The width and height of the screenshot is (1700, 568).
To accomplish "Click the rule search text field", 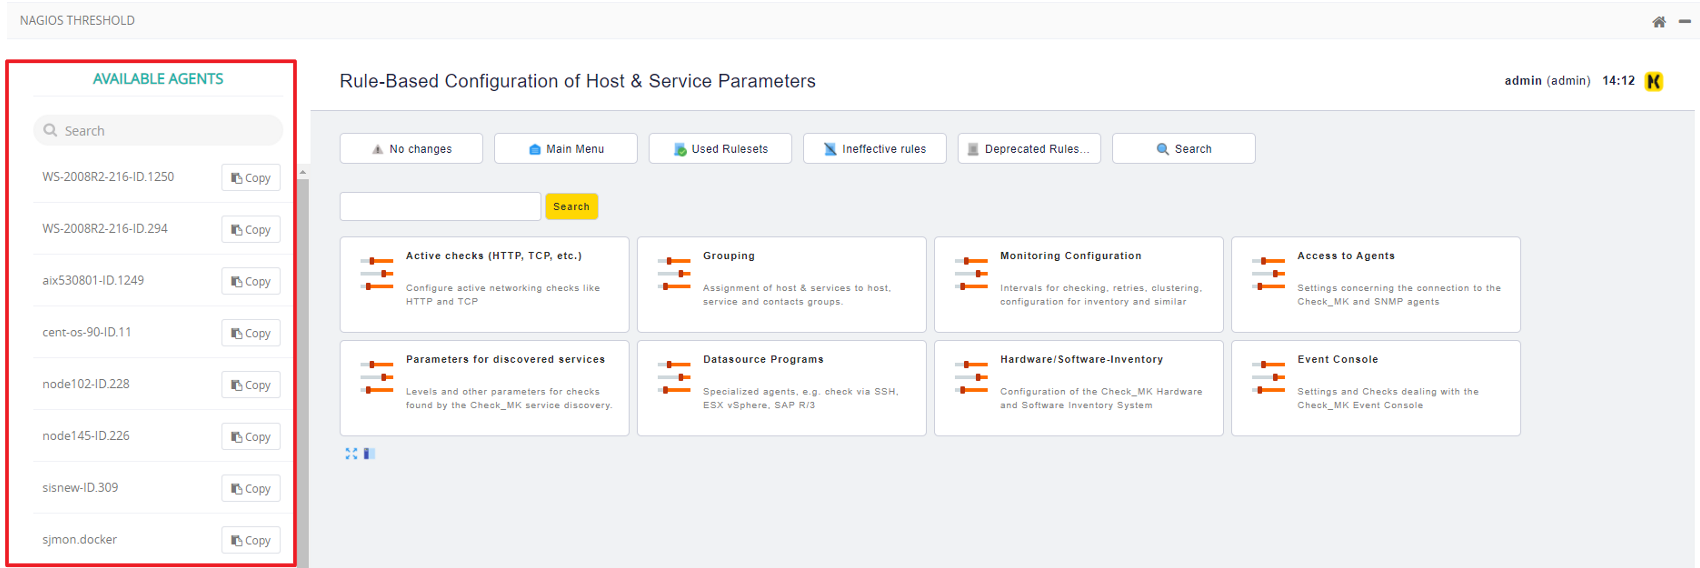I will click(x=440, y=207).
